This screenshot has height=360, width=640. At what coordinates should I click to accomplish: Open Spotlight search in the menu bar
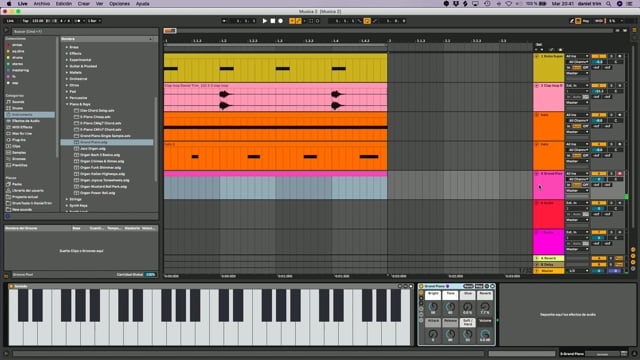click(609, 4)
